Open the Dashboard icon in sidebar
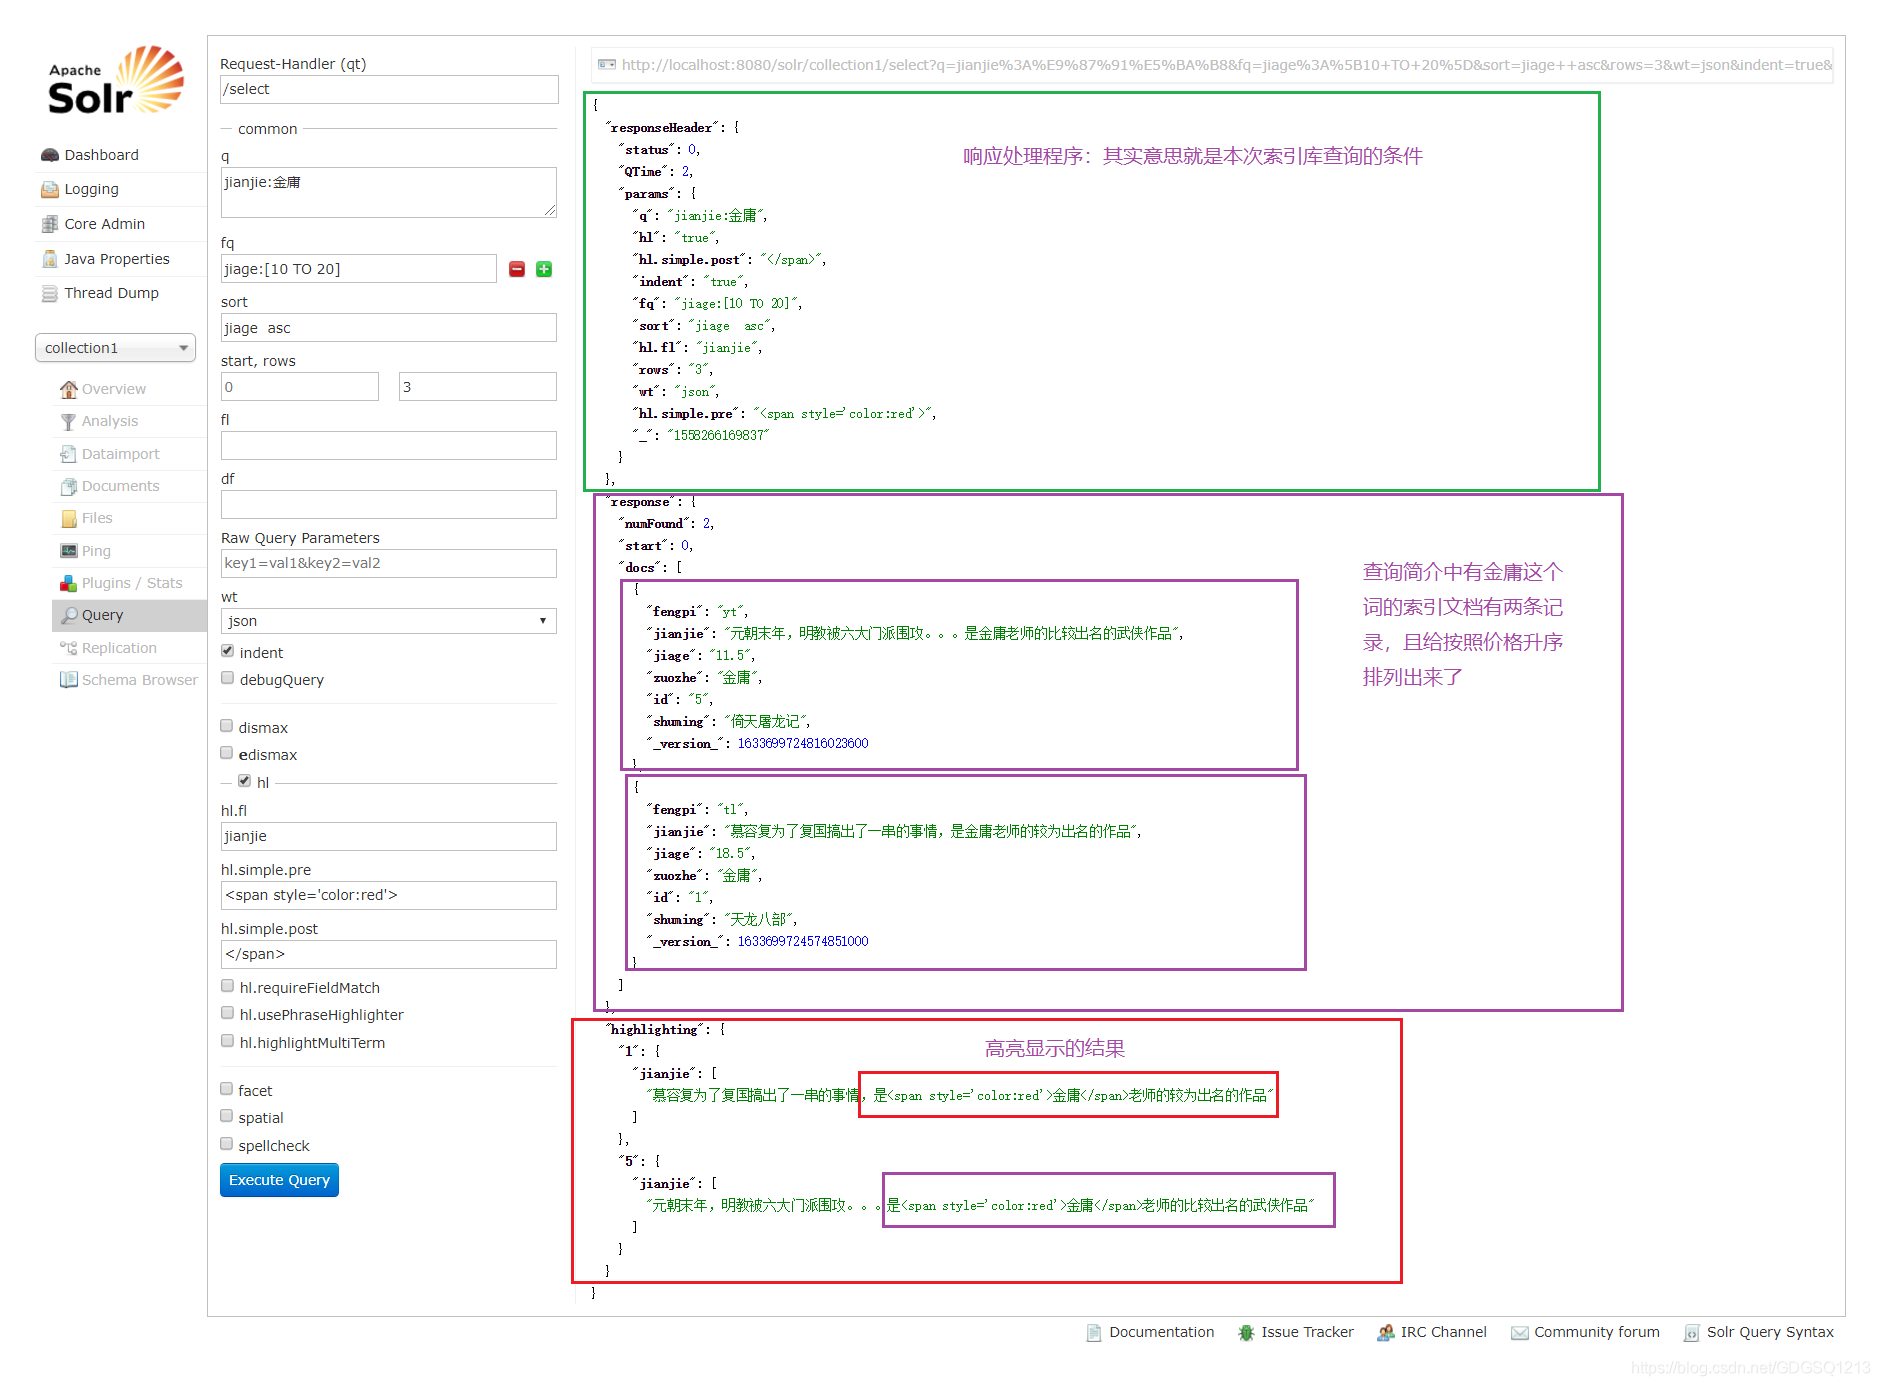The image size is (1880, 1386). pyautogui.click(x=50, y=155)
